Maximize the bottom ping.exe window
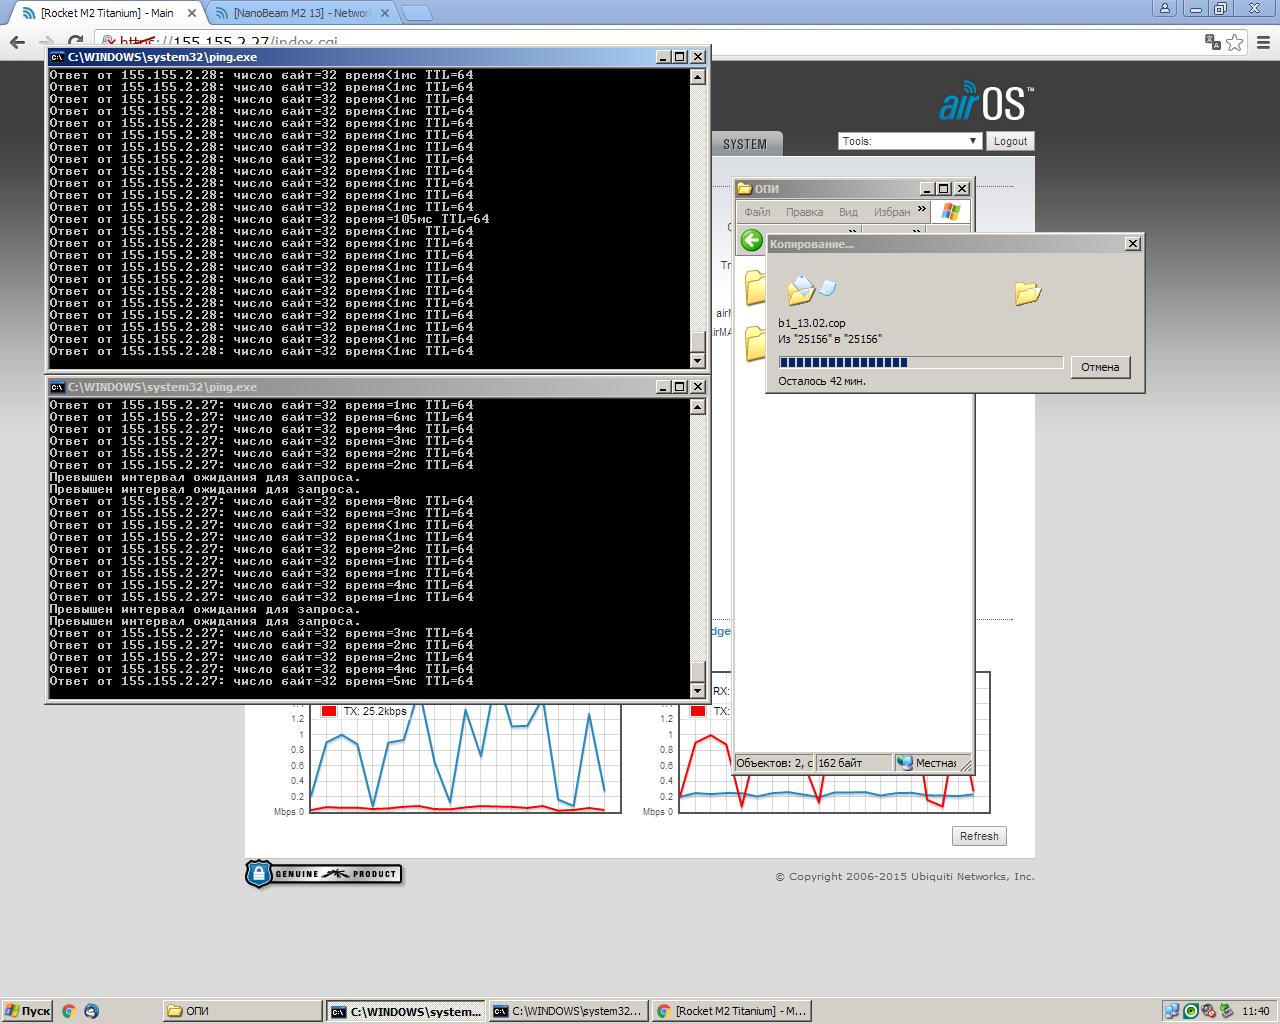This screenshot has height=1024, width=1280. pos(679,387)
